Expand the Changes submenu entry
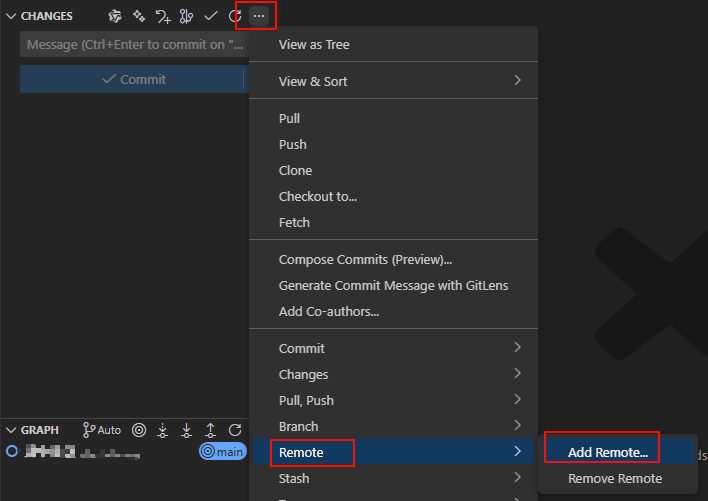The width and height of the screenshot is (708, 501). [393, 374]
